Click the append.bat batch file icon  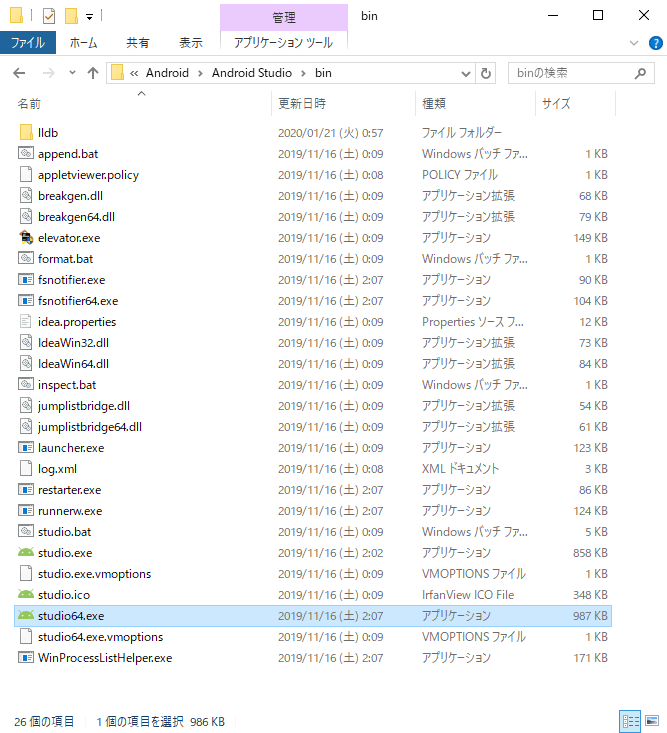coord(26,153)
